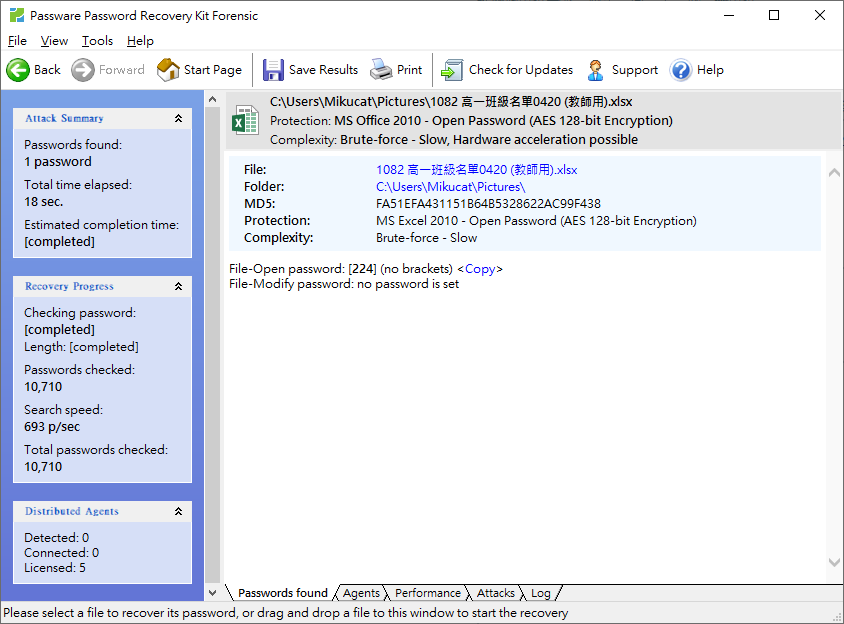
Task: Click the Start Page toolbar label
Action: (213, 70)
